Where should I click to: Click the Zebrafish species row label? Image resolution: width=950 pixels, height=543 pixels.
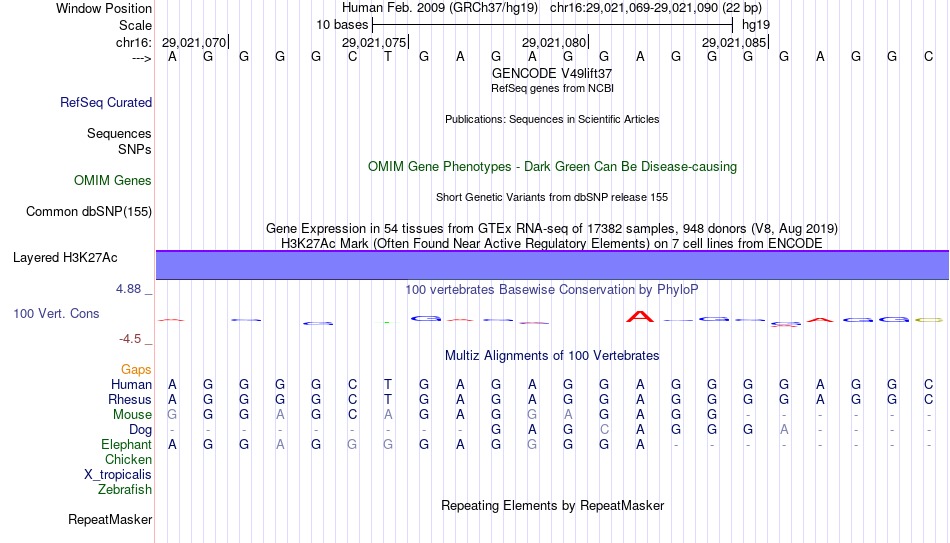[x=125, y=490]
